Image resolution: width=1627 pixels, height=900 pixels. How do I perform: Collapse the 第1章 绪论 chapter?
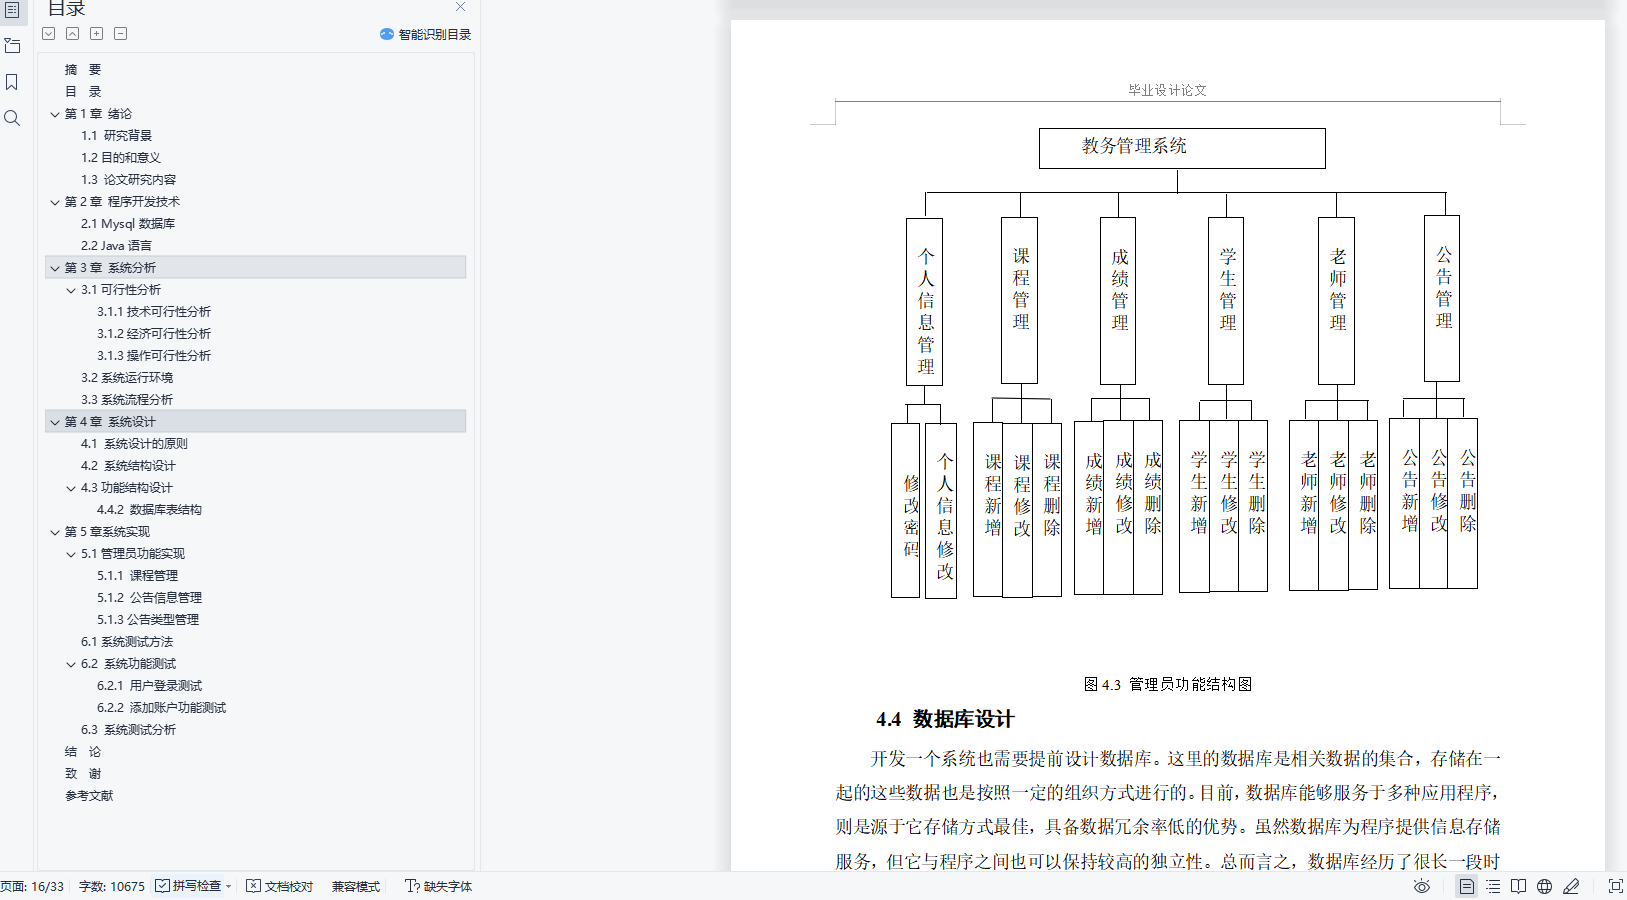(55, 114)
